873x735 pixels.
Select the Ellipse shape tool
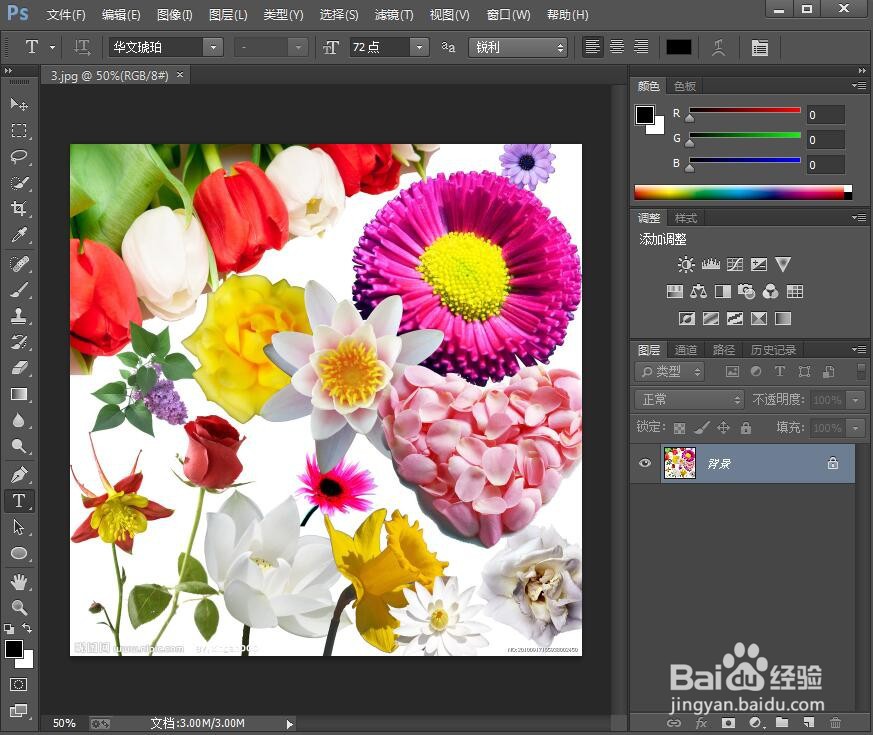pos(19,553)
